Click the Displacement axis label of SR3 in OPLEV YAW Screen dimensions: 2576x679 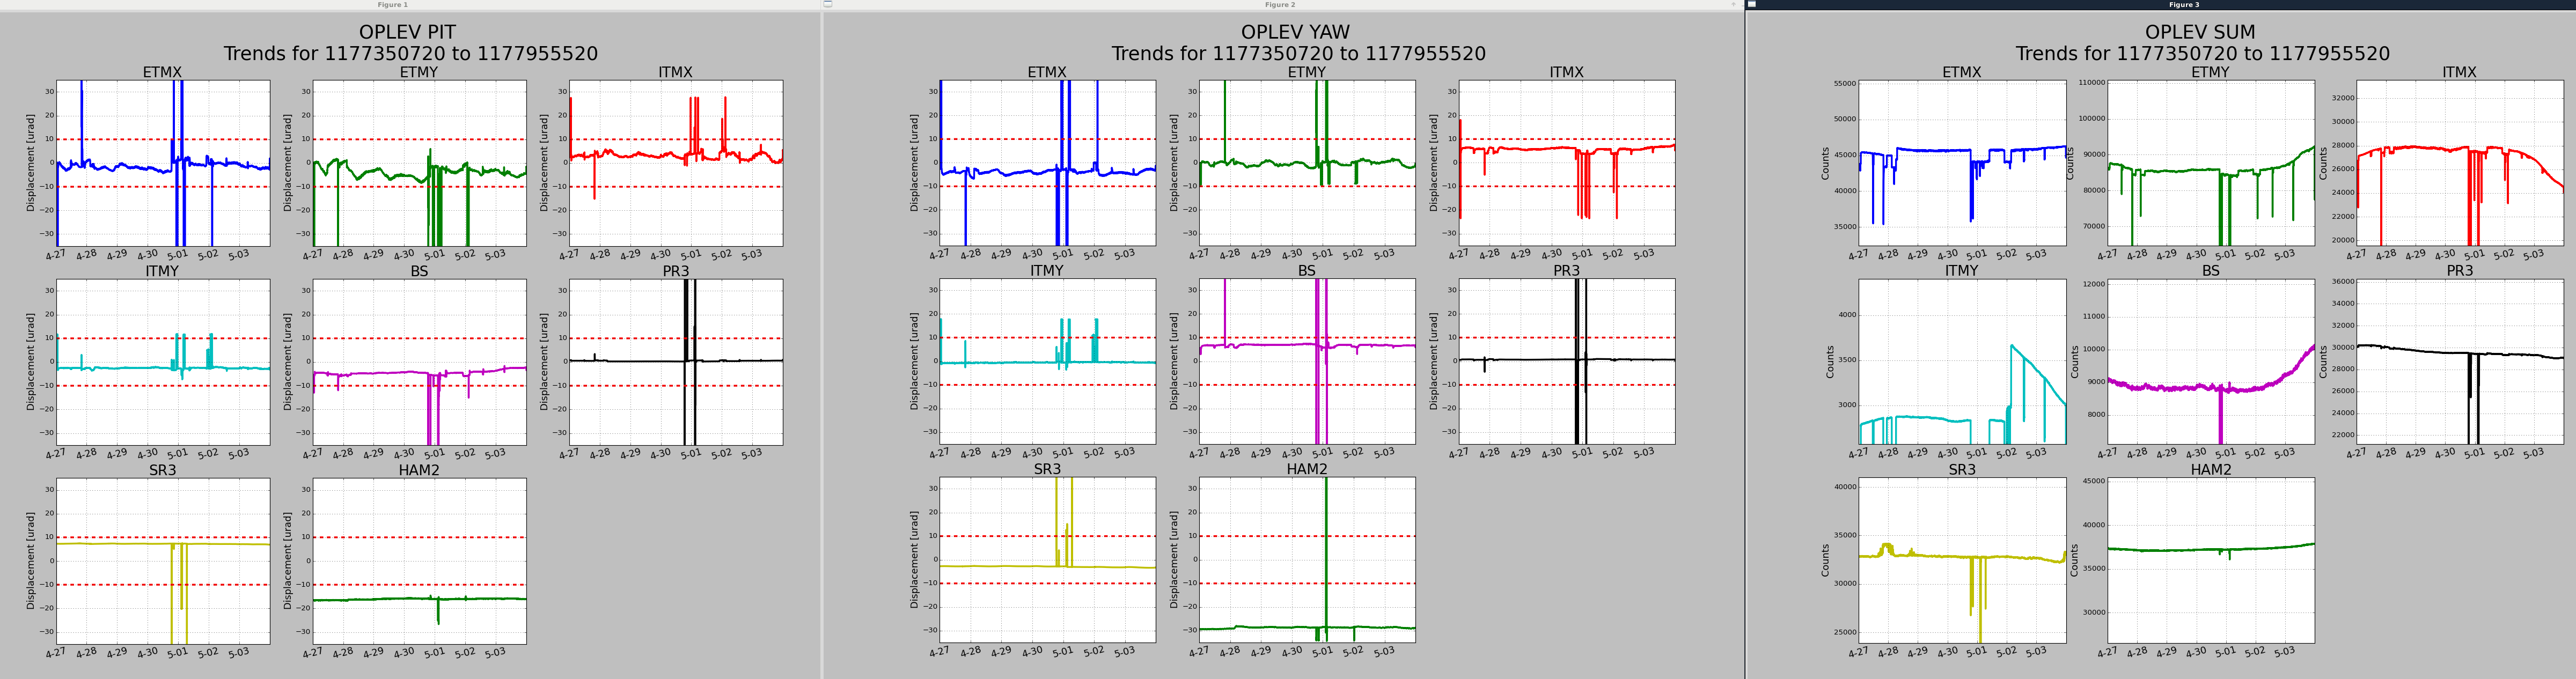(x=914, y=560)
